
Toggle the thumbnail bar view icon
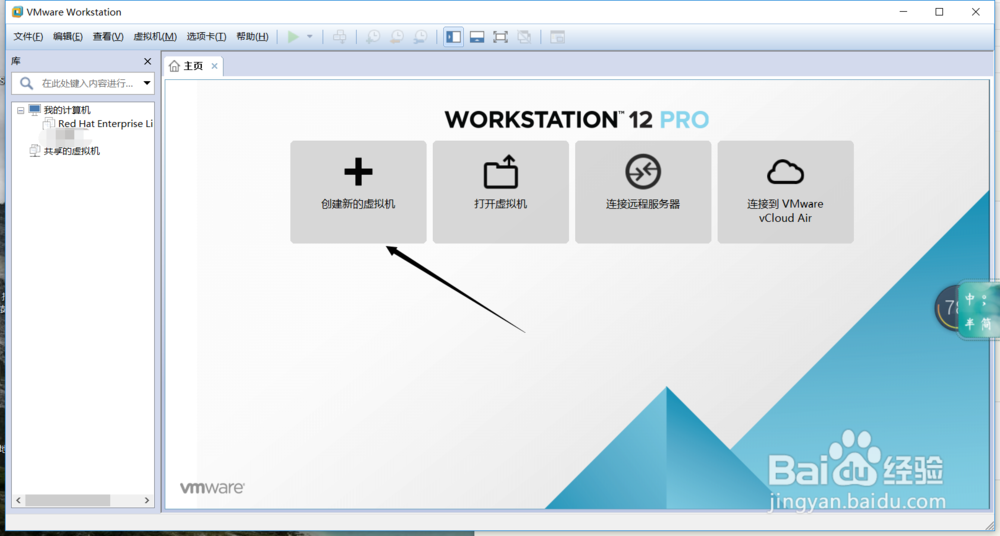[x=477, y=37]
